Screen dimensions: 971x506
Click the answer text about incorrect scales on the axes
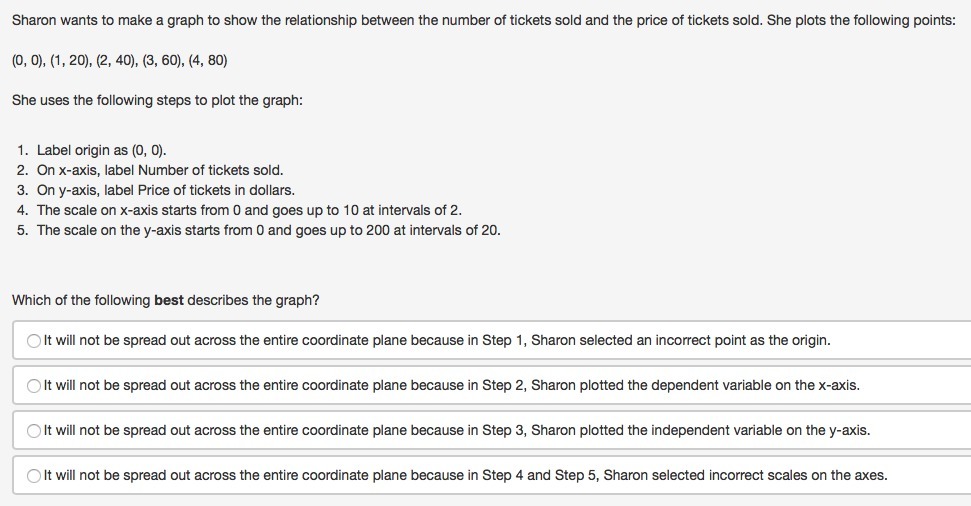[x=466, y=476]
